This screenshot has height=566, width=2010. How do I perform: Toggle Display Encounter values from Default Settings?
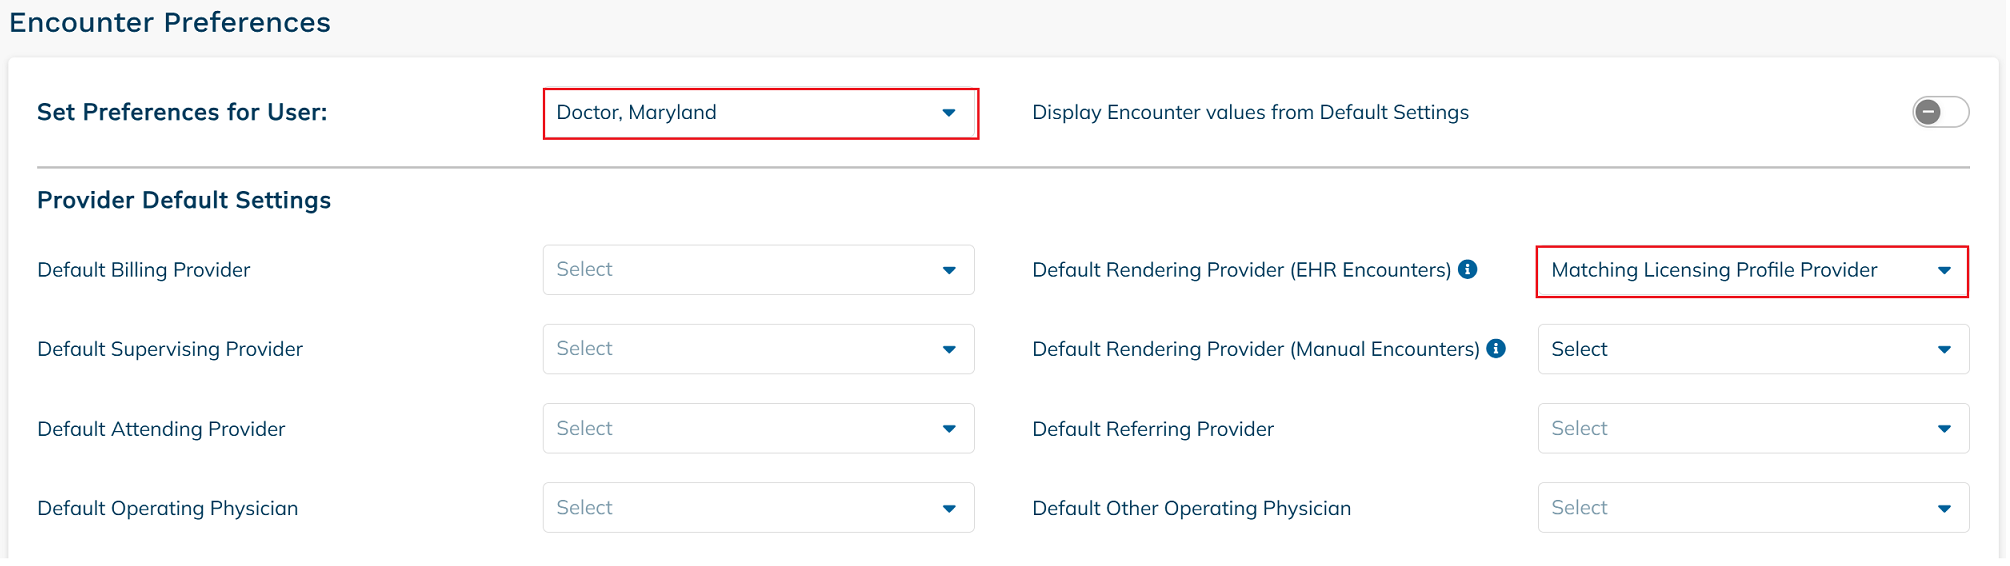tap(1940, 112)
